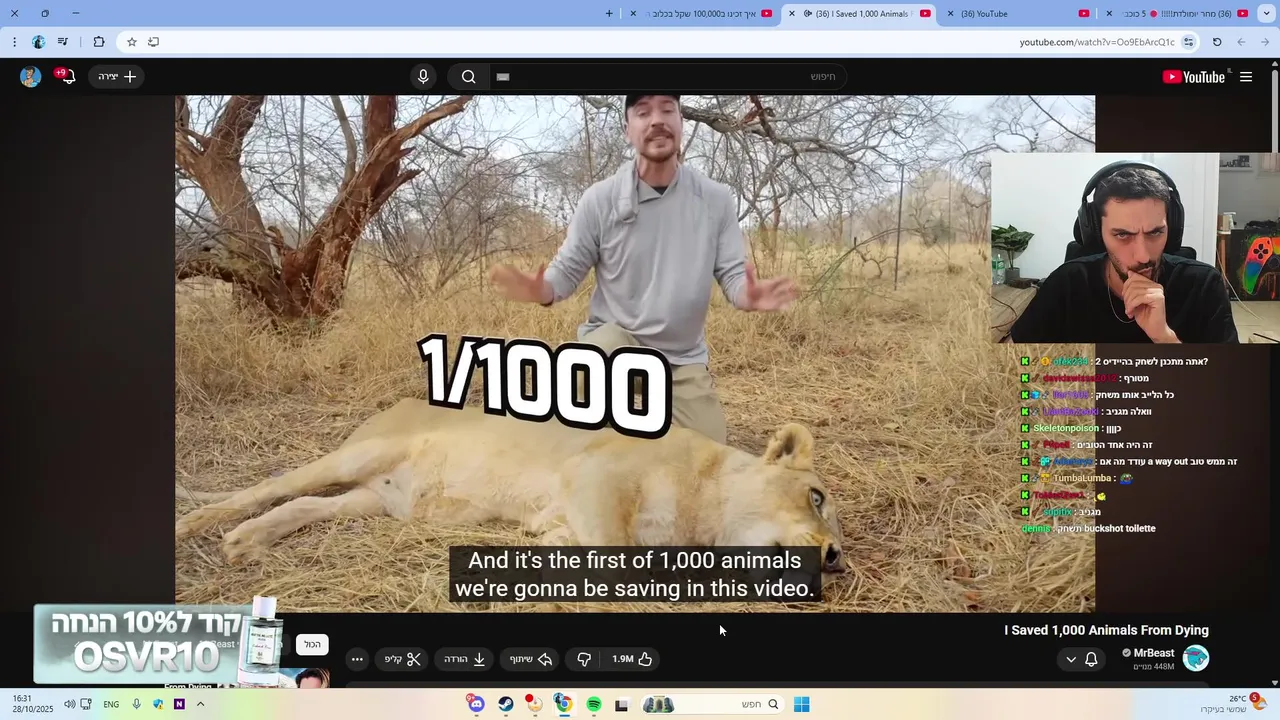
Task: Like the video (1.9M)
Action: (x=632, y=659)
